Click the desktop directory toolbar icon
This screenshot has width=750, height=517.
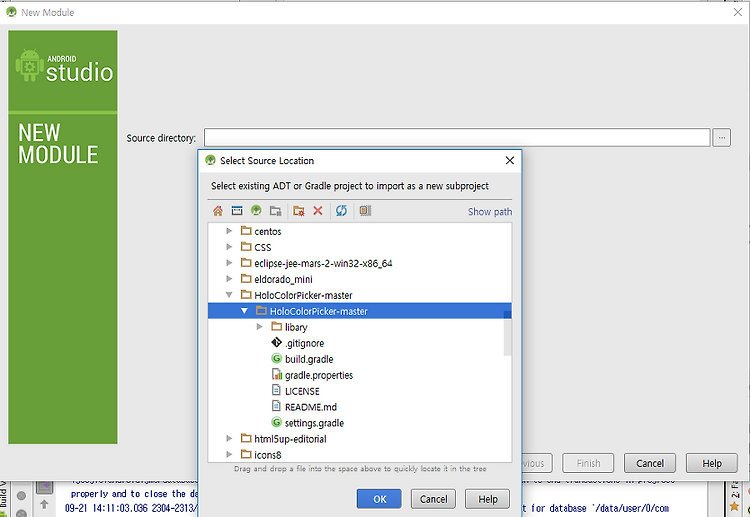pos(237,211)
